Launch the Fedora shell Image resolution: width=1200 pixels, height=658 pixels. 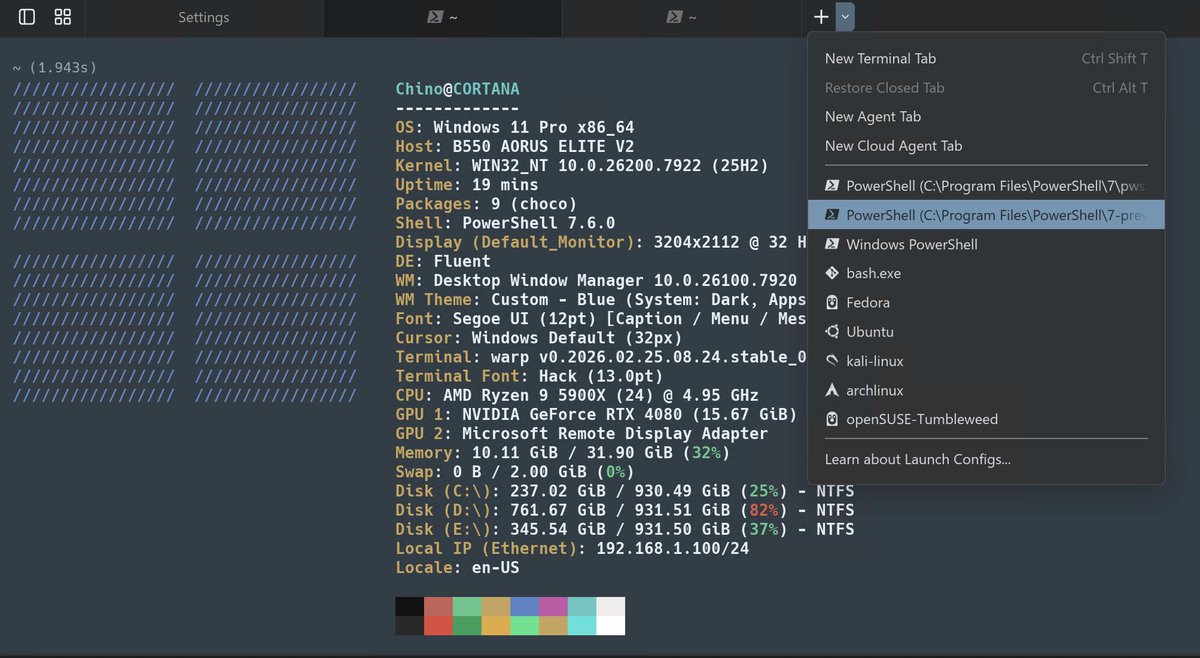(986, 302)
